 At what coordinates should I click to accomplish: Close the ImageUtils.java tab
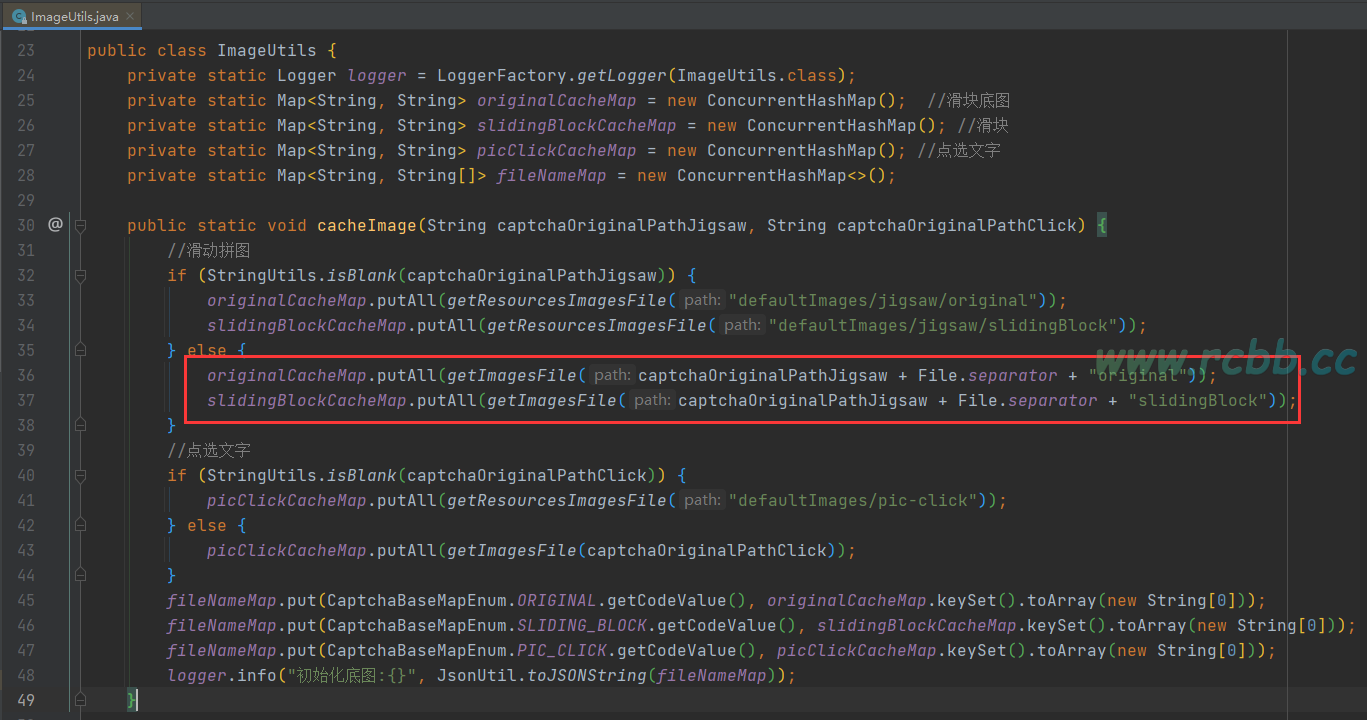[x=130, y=17]
